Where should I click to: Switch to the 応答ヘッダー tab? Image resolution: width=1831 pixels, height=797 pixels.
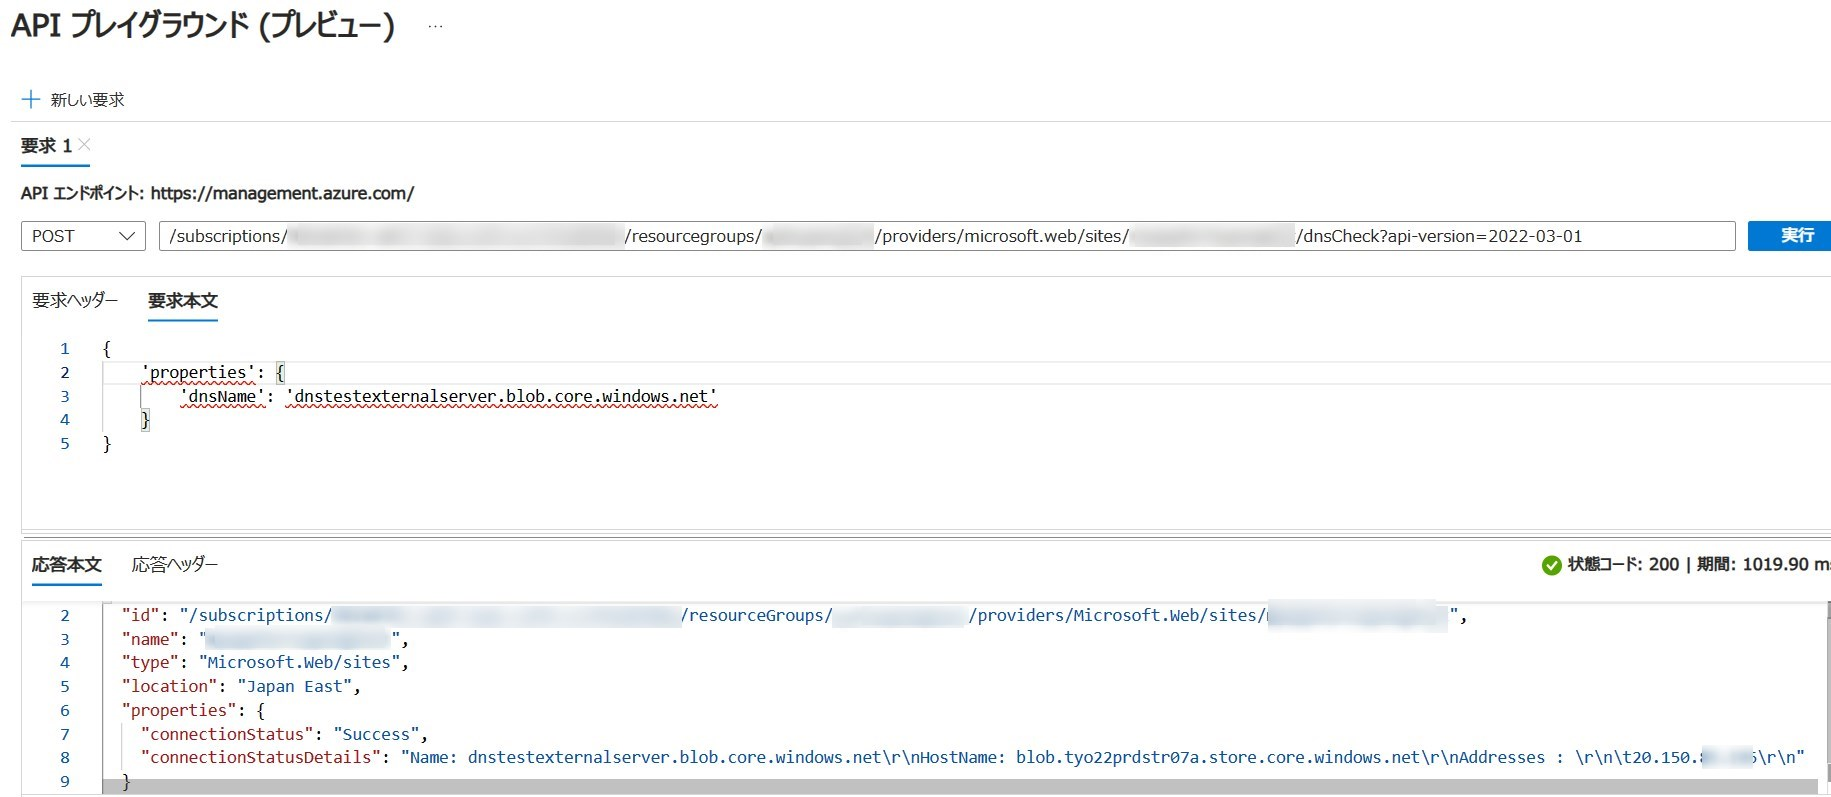(174, 565)
